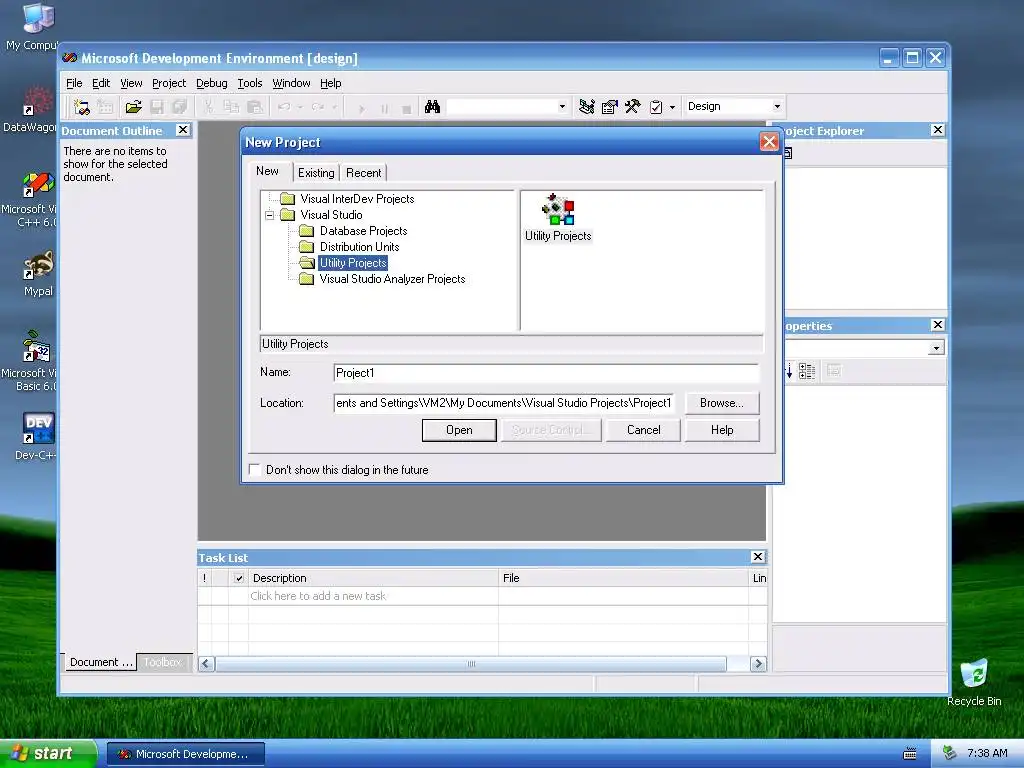Viewport: 1024px width, 768px height.
Task: Open the Debug menu
Action: point(212,83)
